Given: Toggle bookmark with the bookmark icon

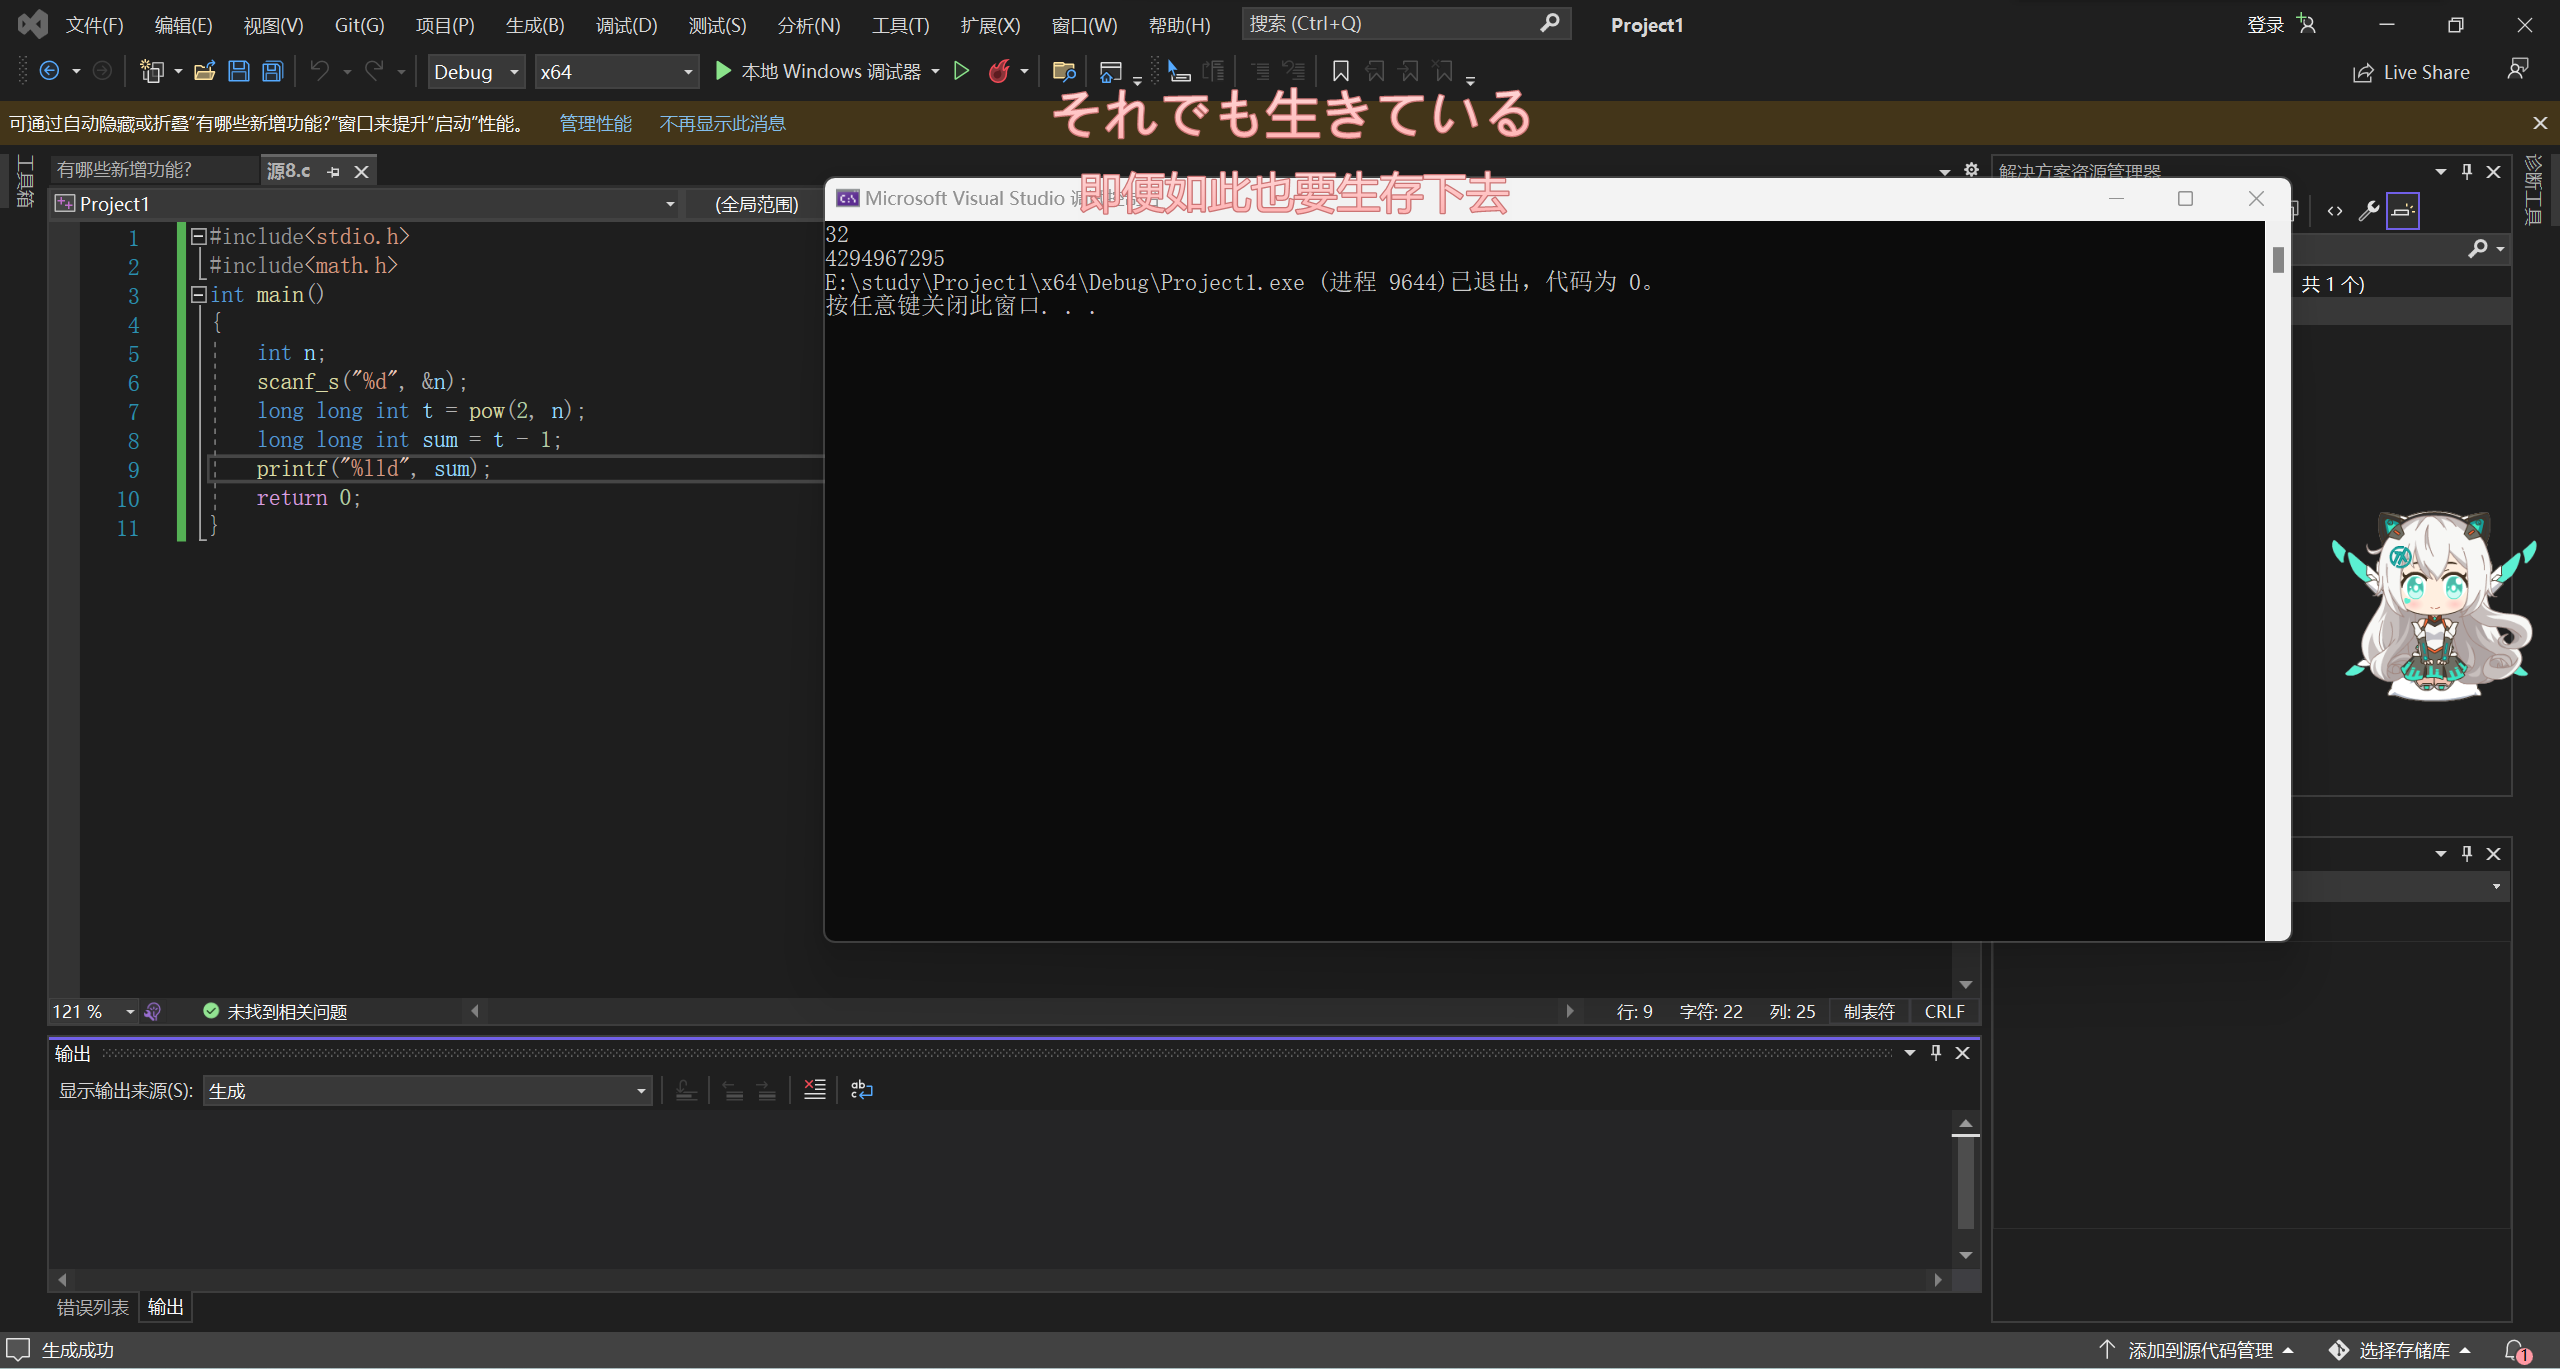Looking at the screenshot, I should [x=1341, y=71].
